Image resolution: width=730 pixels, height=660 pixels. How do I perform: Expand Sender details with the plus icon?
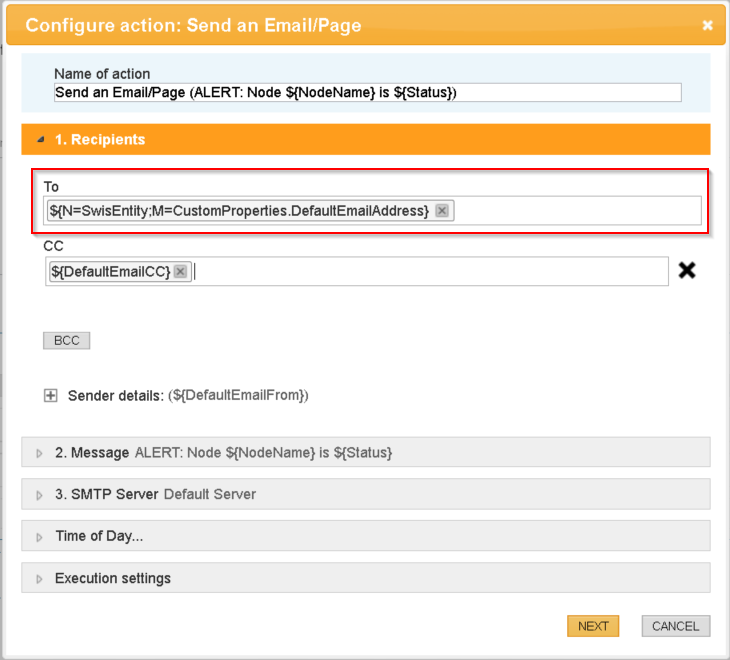pos(50,396)
